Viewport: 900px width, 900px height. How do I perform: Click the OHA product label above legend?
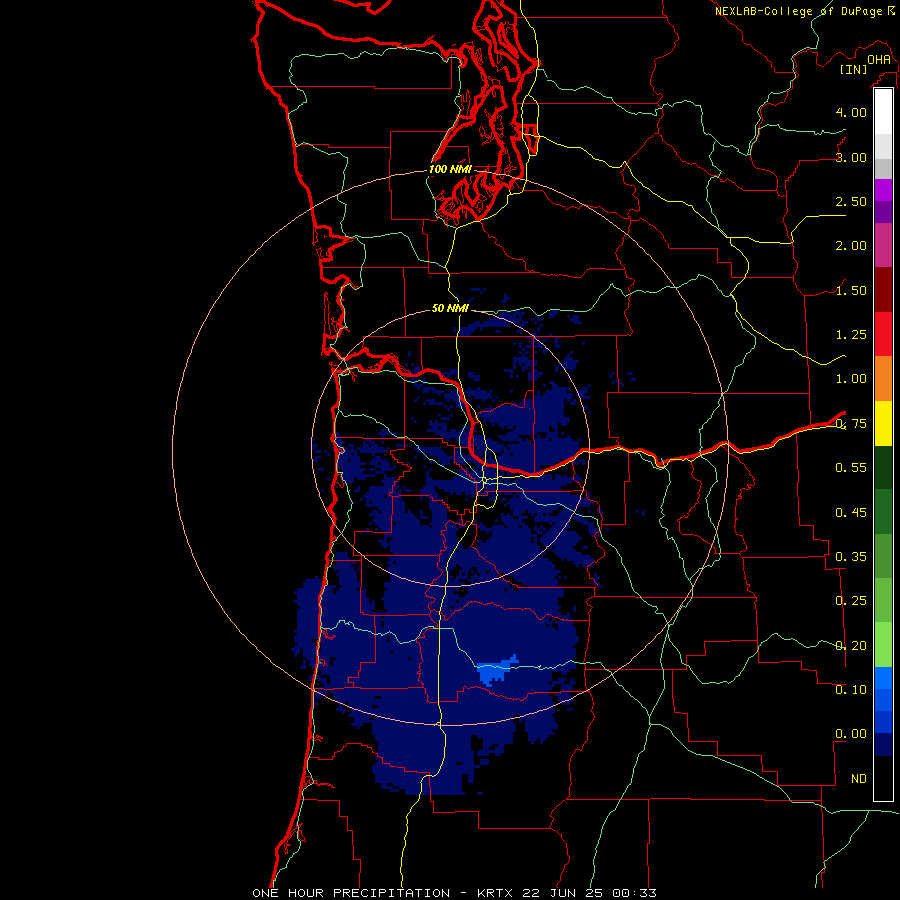pyautogui.click(x=879, y=60)
